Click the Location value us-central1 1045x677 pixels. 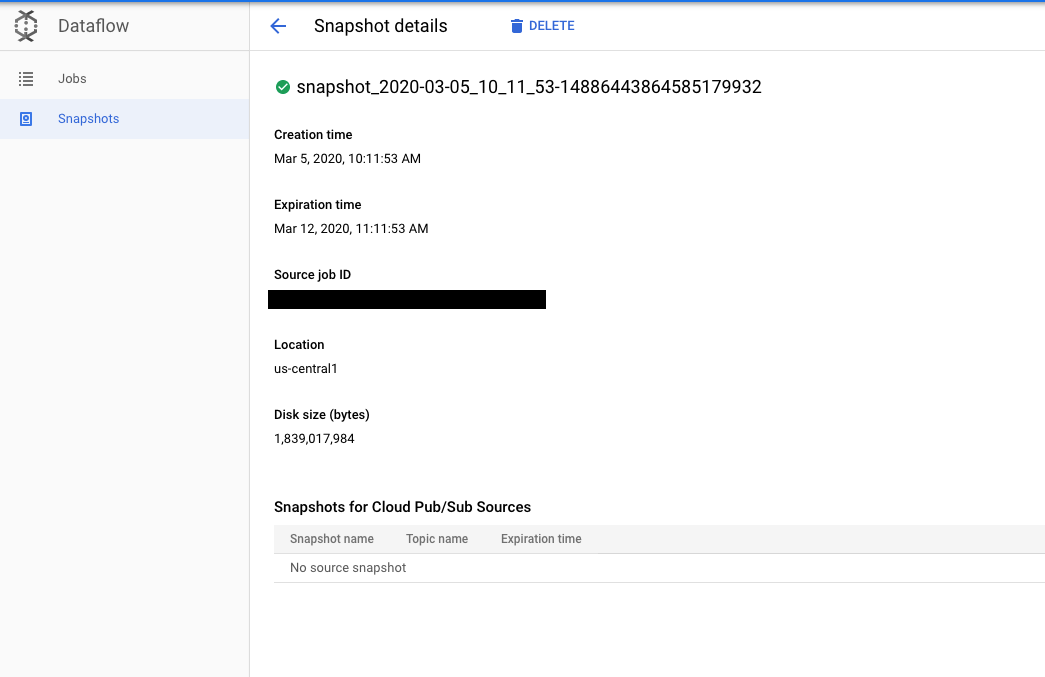click(x=305, y=368)
